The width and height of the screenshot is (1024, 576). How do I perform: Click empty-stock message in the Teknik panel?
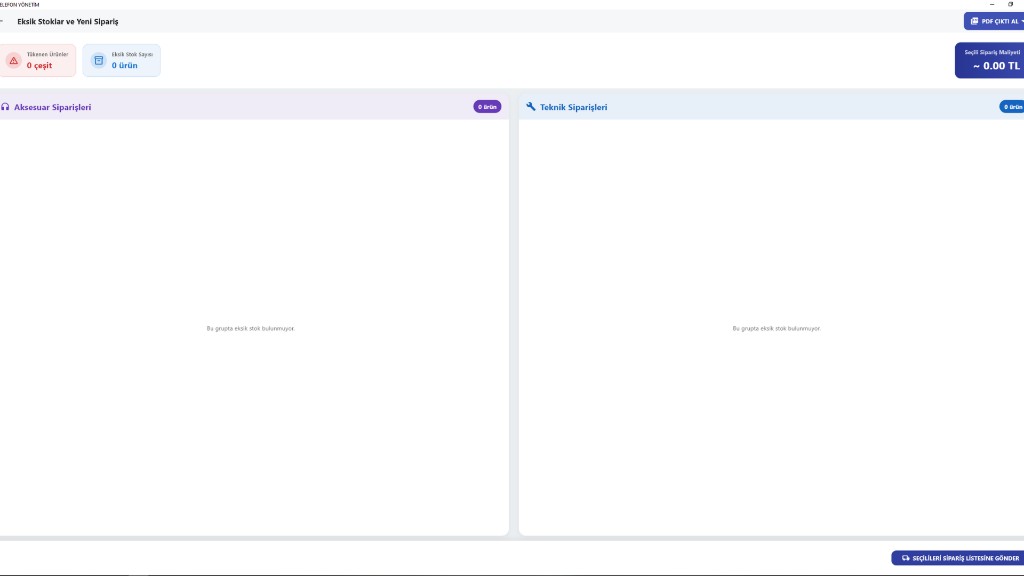[x=776, y=328]
